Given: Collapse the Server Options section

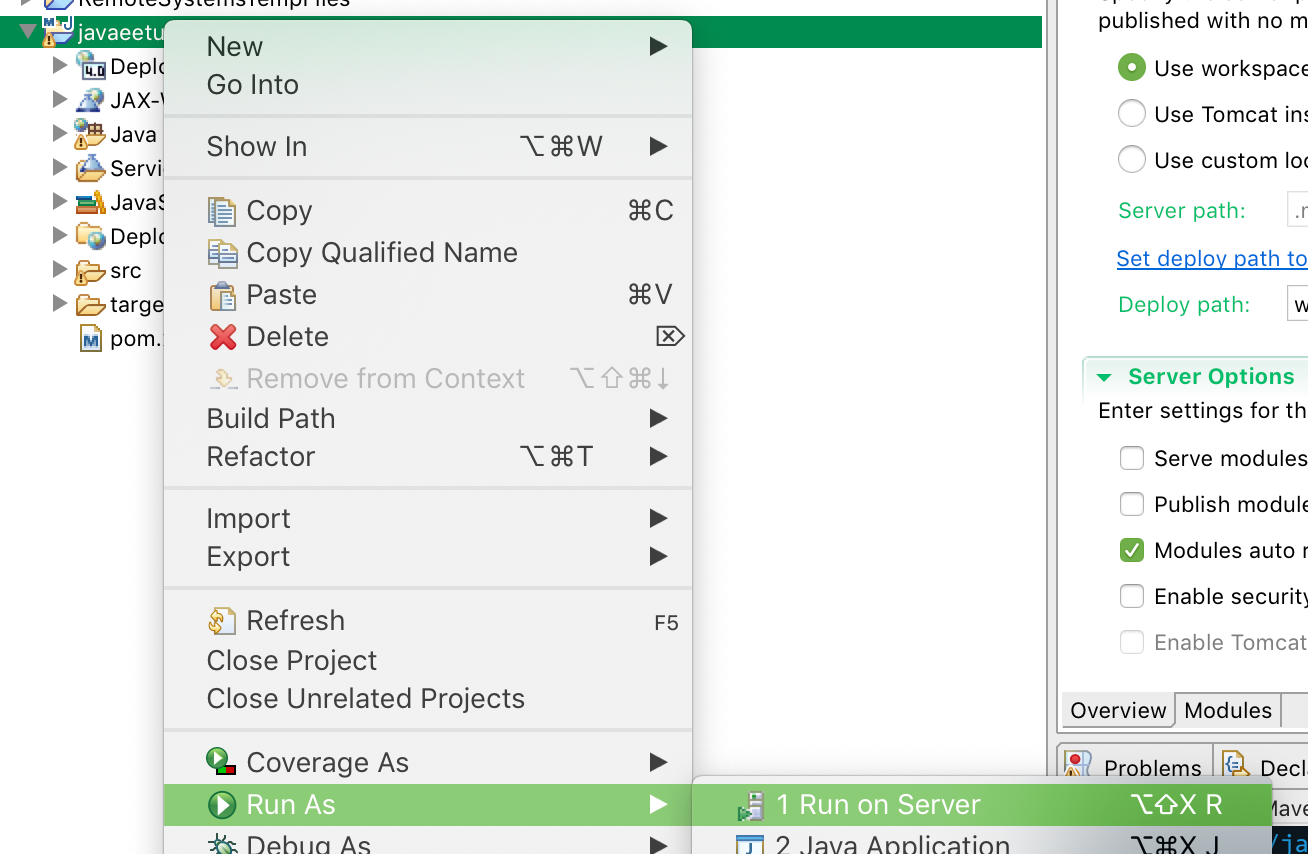Looking at the screenshot, I should click(x=1104, y=377).
